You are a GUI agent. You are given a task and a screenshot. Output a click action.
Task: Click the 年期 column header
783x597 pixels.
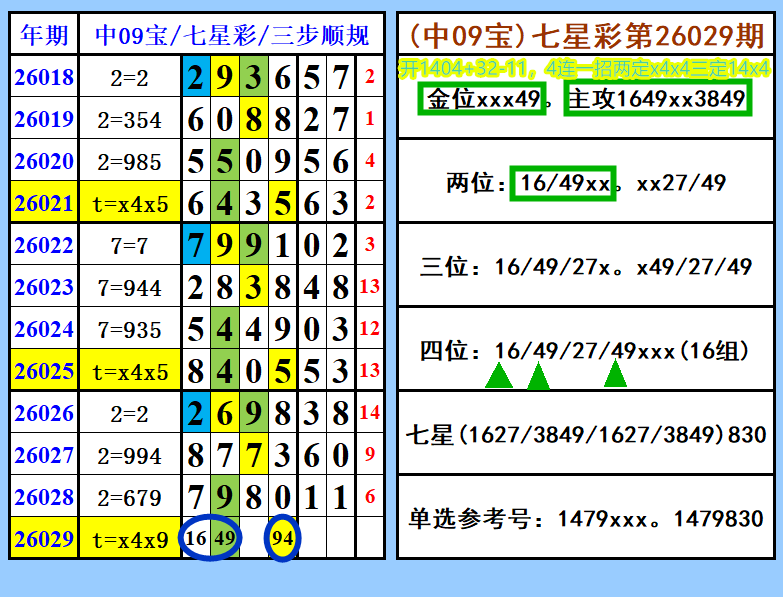tap(44, 36)
